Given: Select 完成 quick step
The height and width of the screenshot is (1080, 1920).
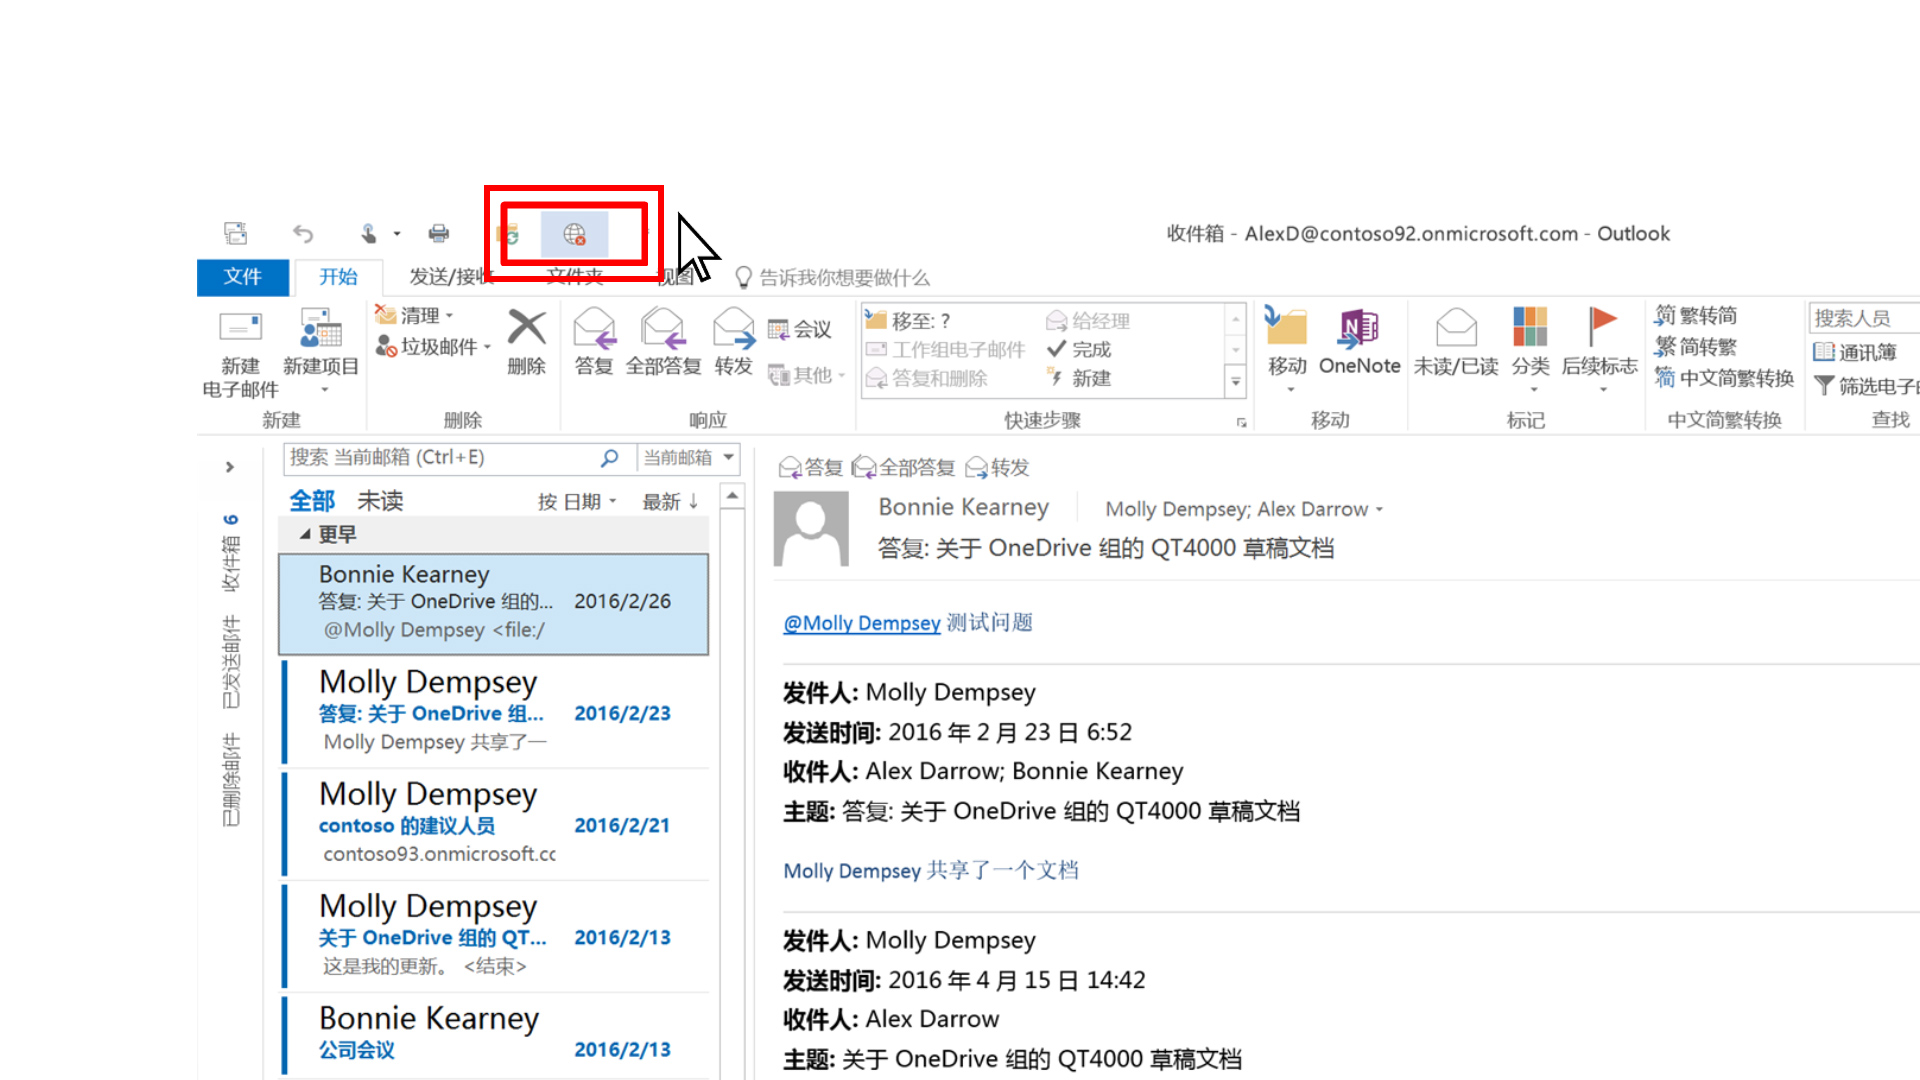Looking at the screenshot, I should (x=1079, y=349).
